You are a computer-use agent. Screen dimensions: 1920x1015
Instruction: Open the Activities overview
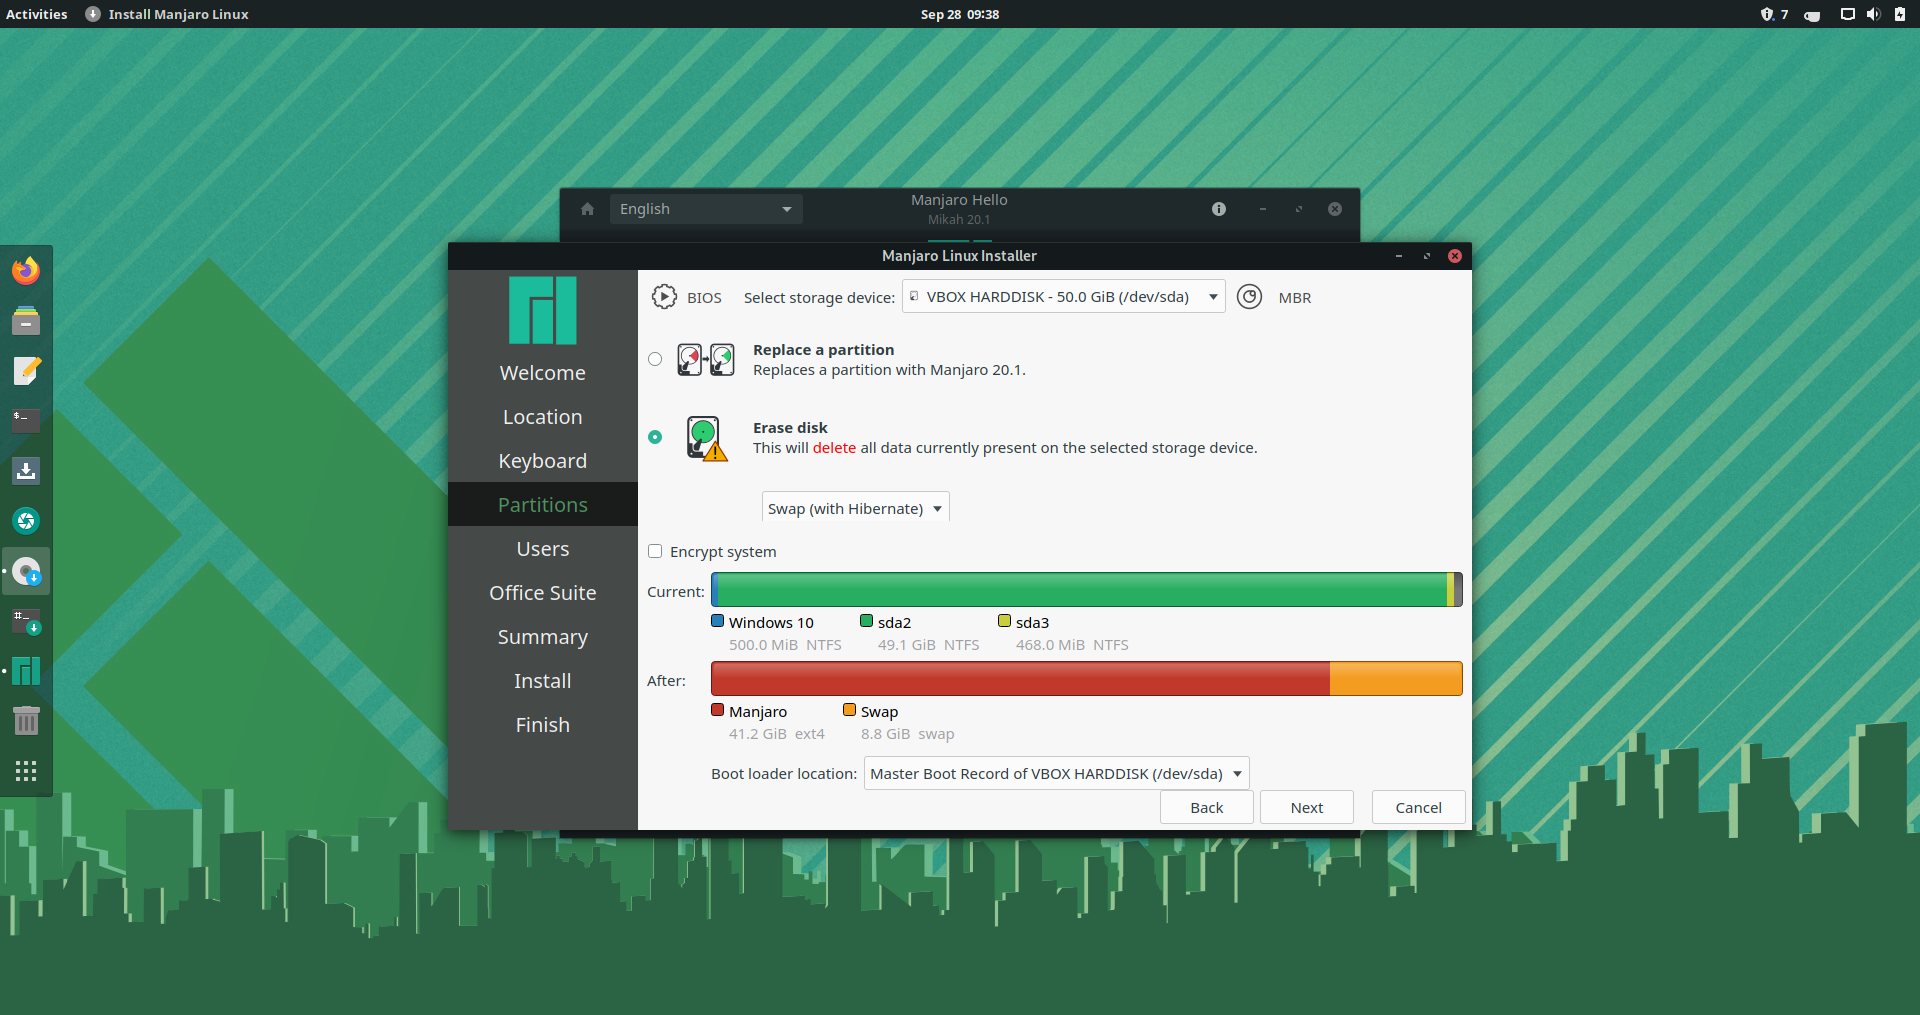point(37,14)
